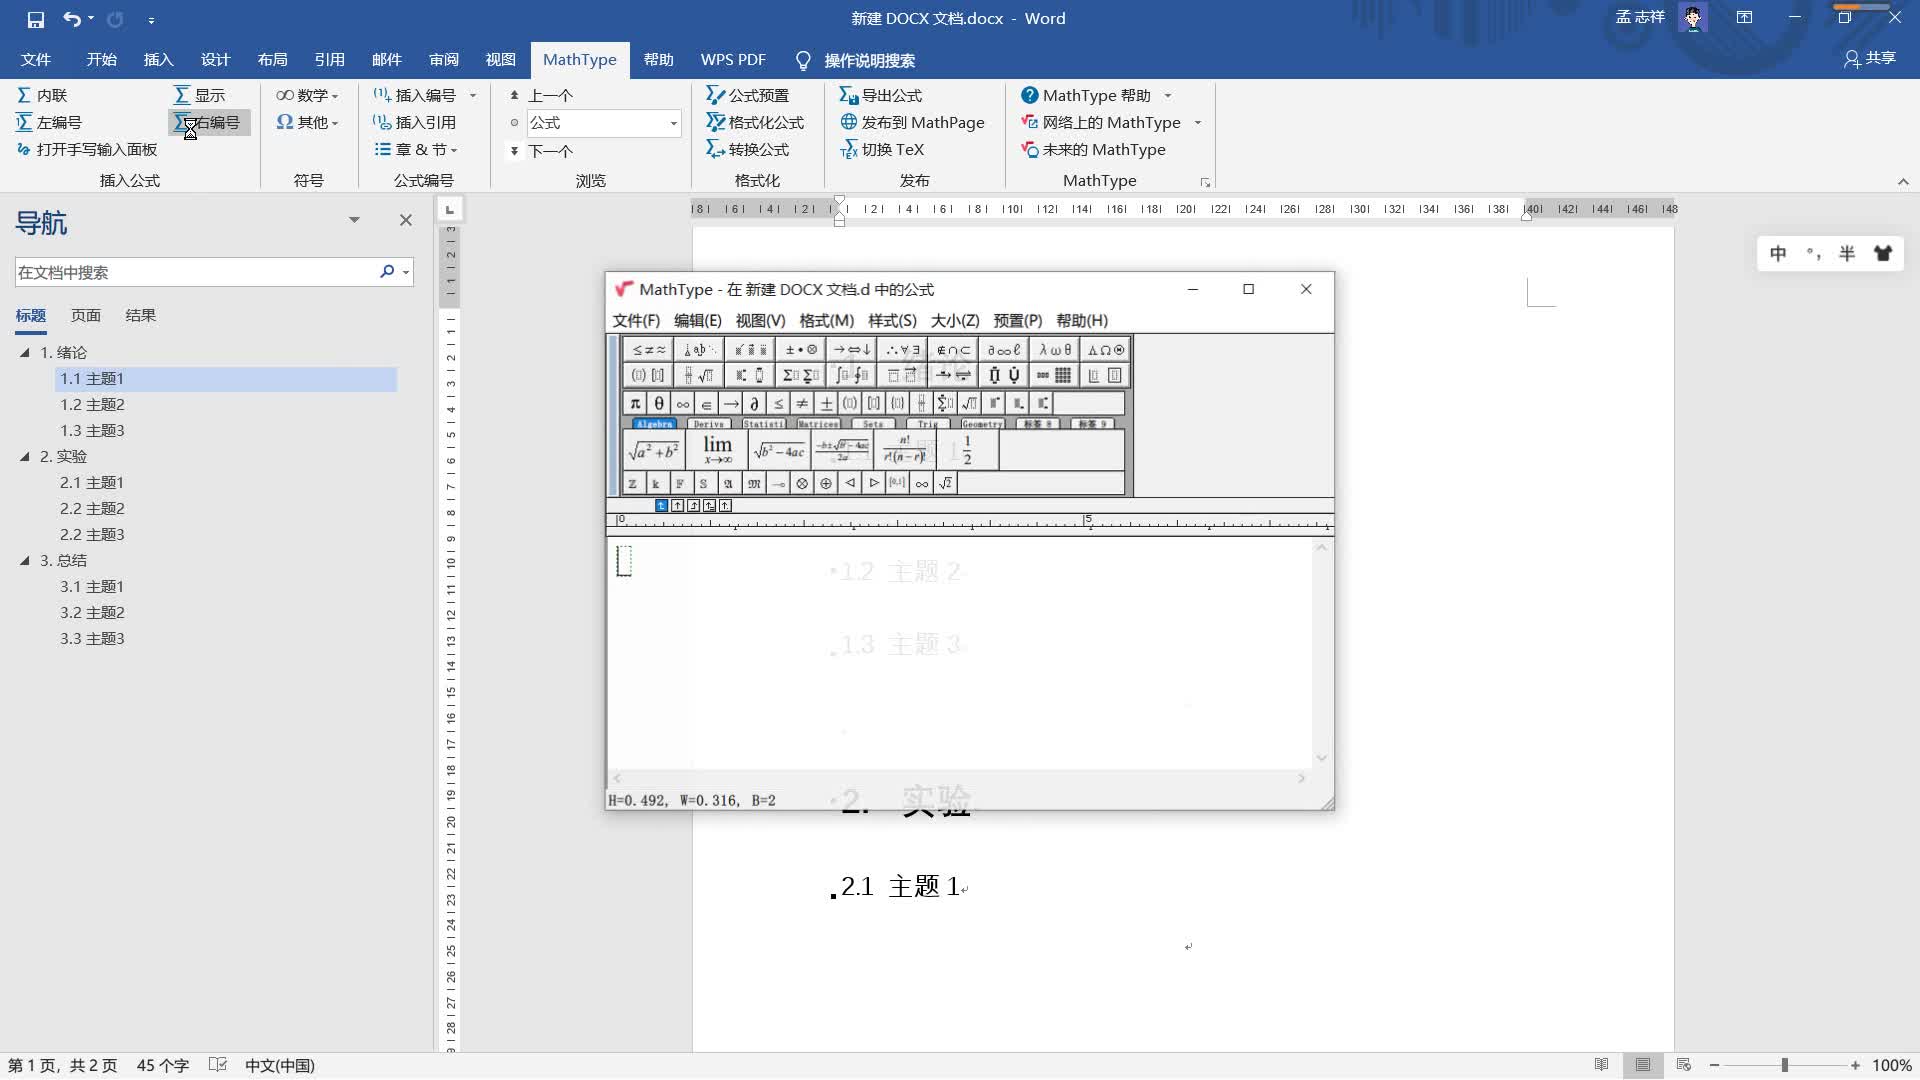Insert the pi symbol from MathType bar
This screenshot has width=1920, height=1080.
tap(634, 403)
